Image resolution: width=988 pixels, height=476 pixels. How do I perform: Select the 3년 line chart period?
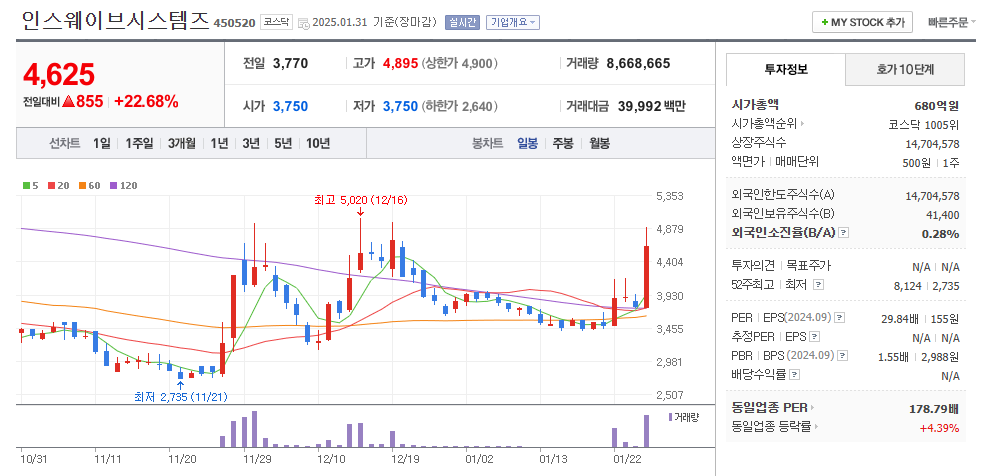251,143
